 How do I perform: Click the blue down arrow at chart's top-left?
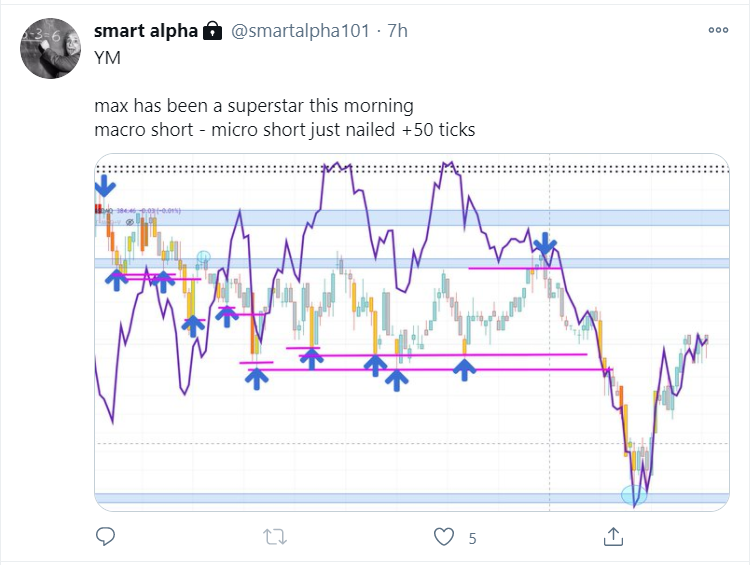104,186
